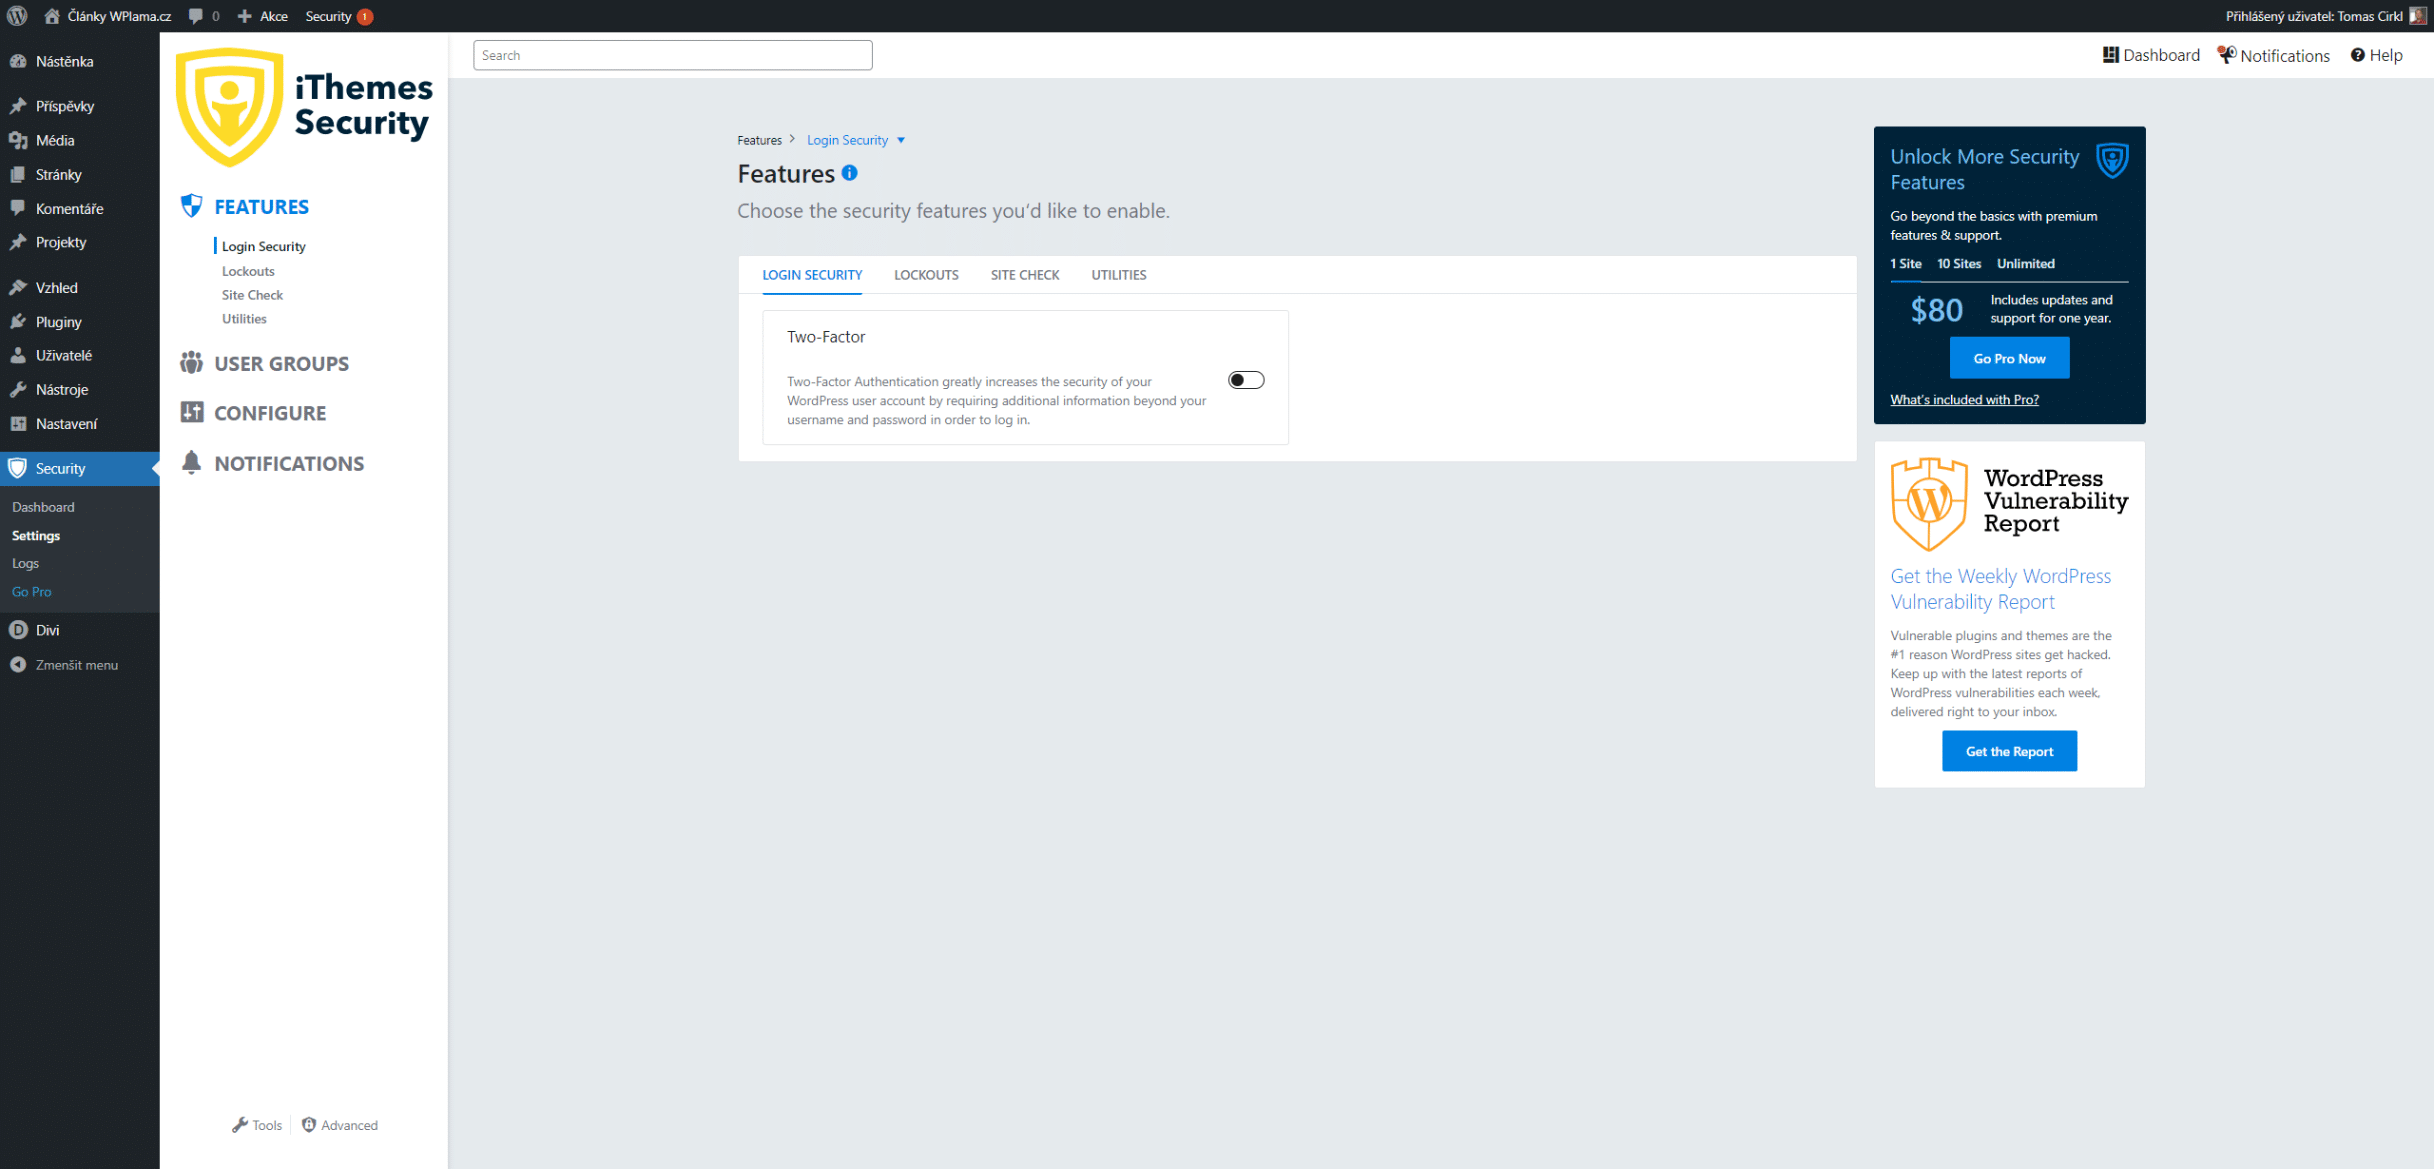The height and width of the screenshot is (1169, 2434).
Task: Click the Divi circle icon
Action: (18, 630)
